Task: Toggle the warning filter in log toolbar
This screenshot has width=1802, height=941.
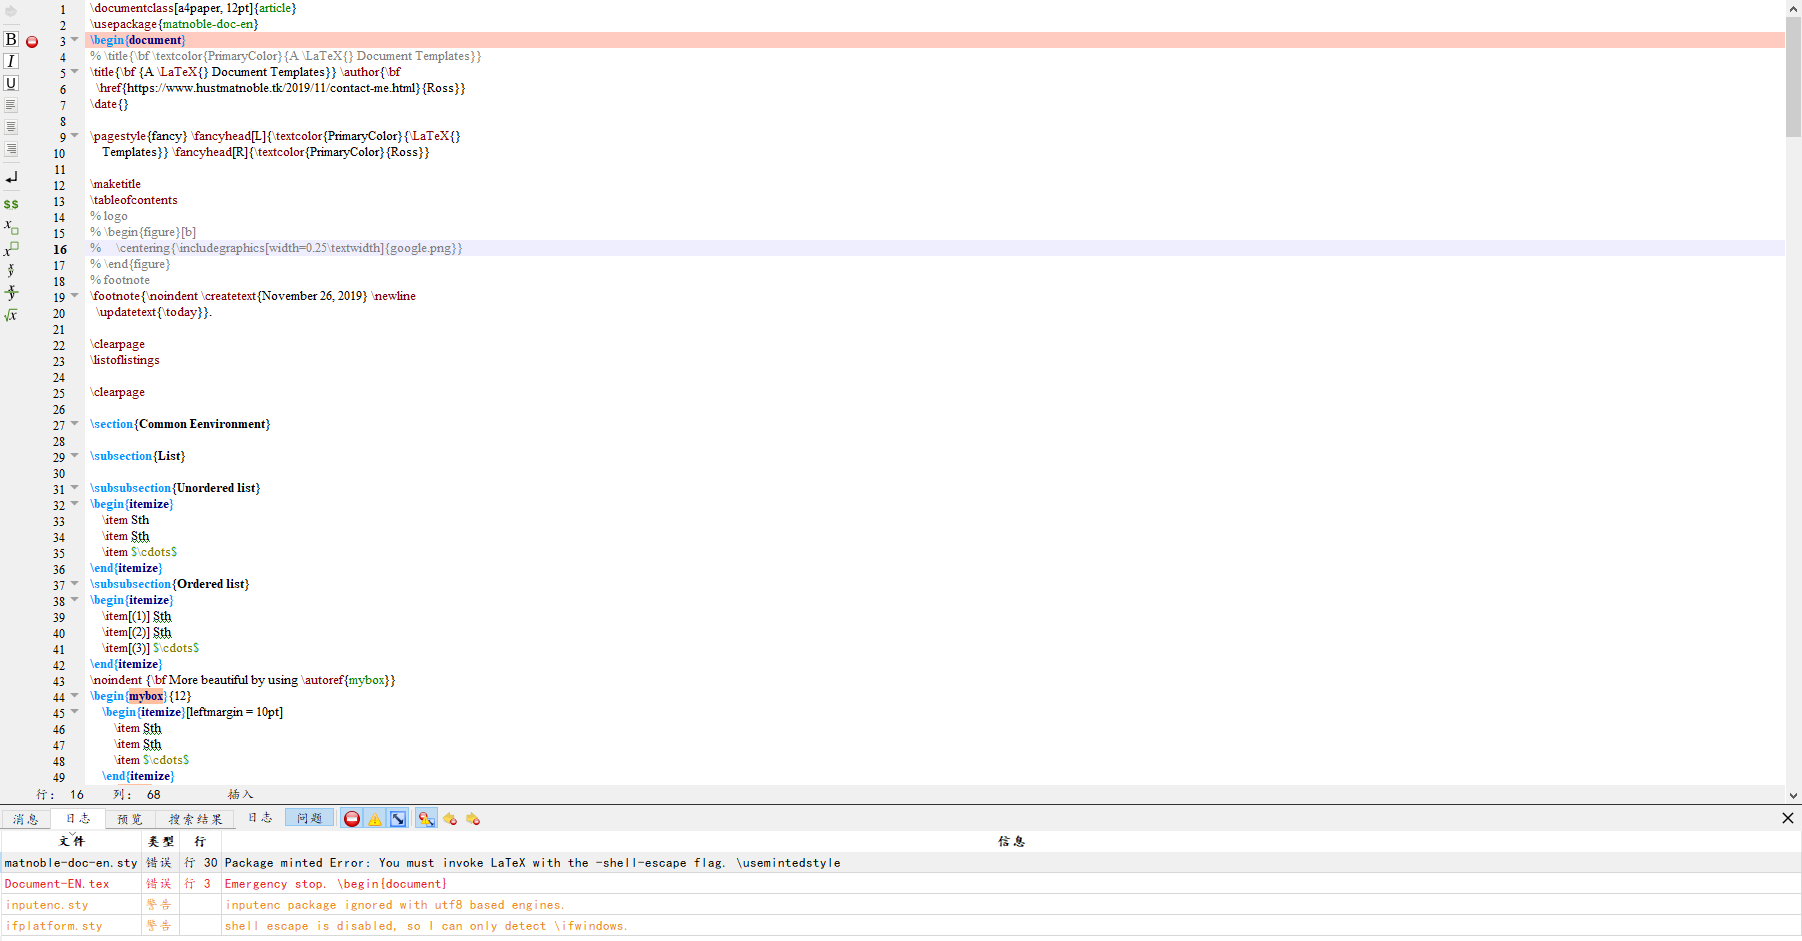Action: 374,818
